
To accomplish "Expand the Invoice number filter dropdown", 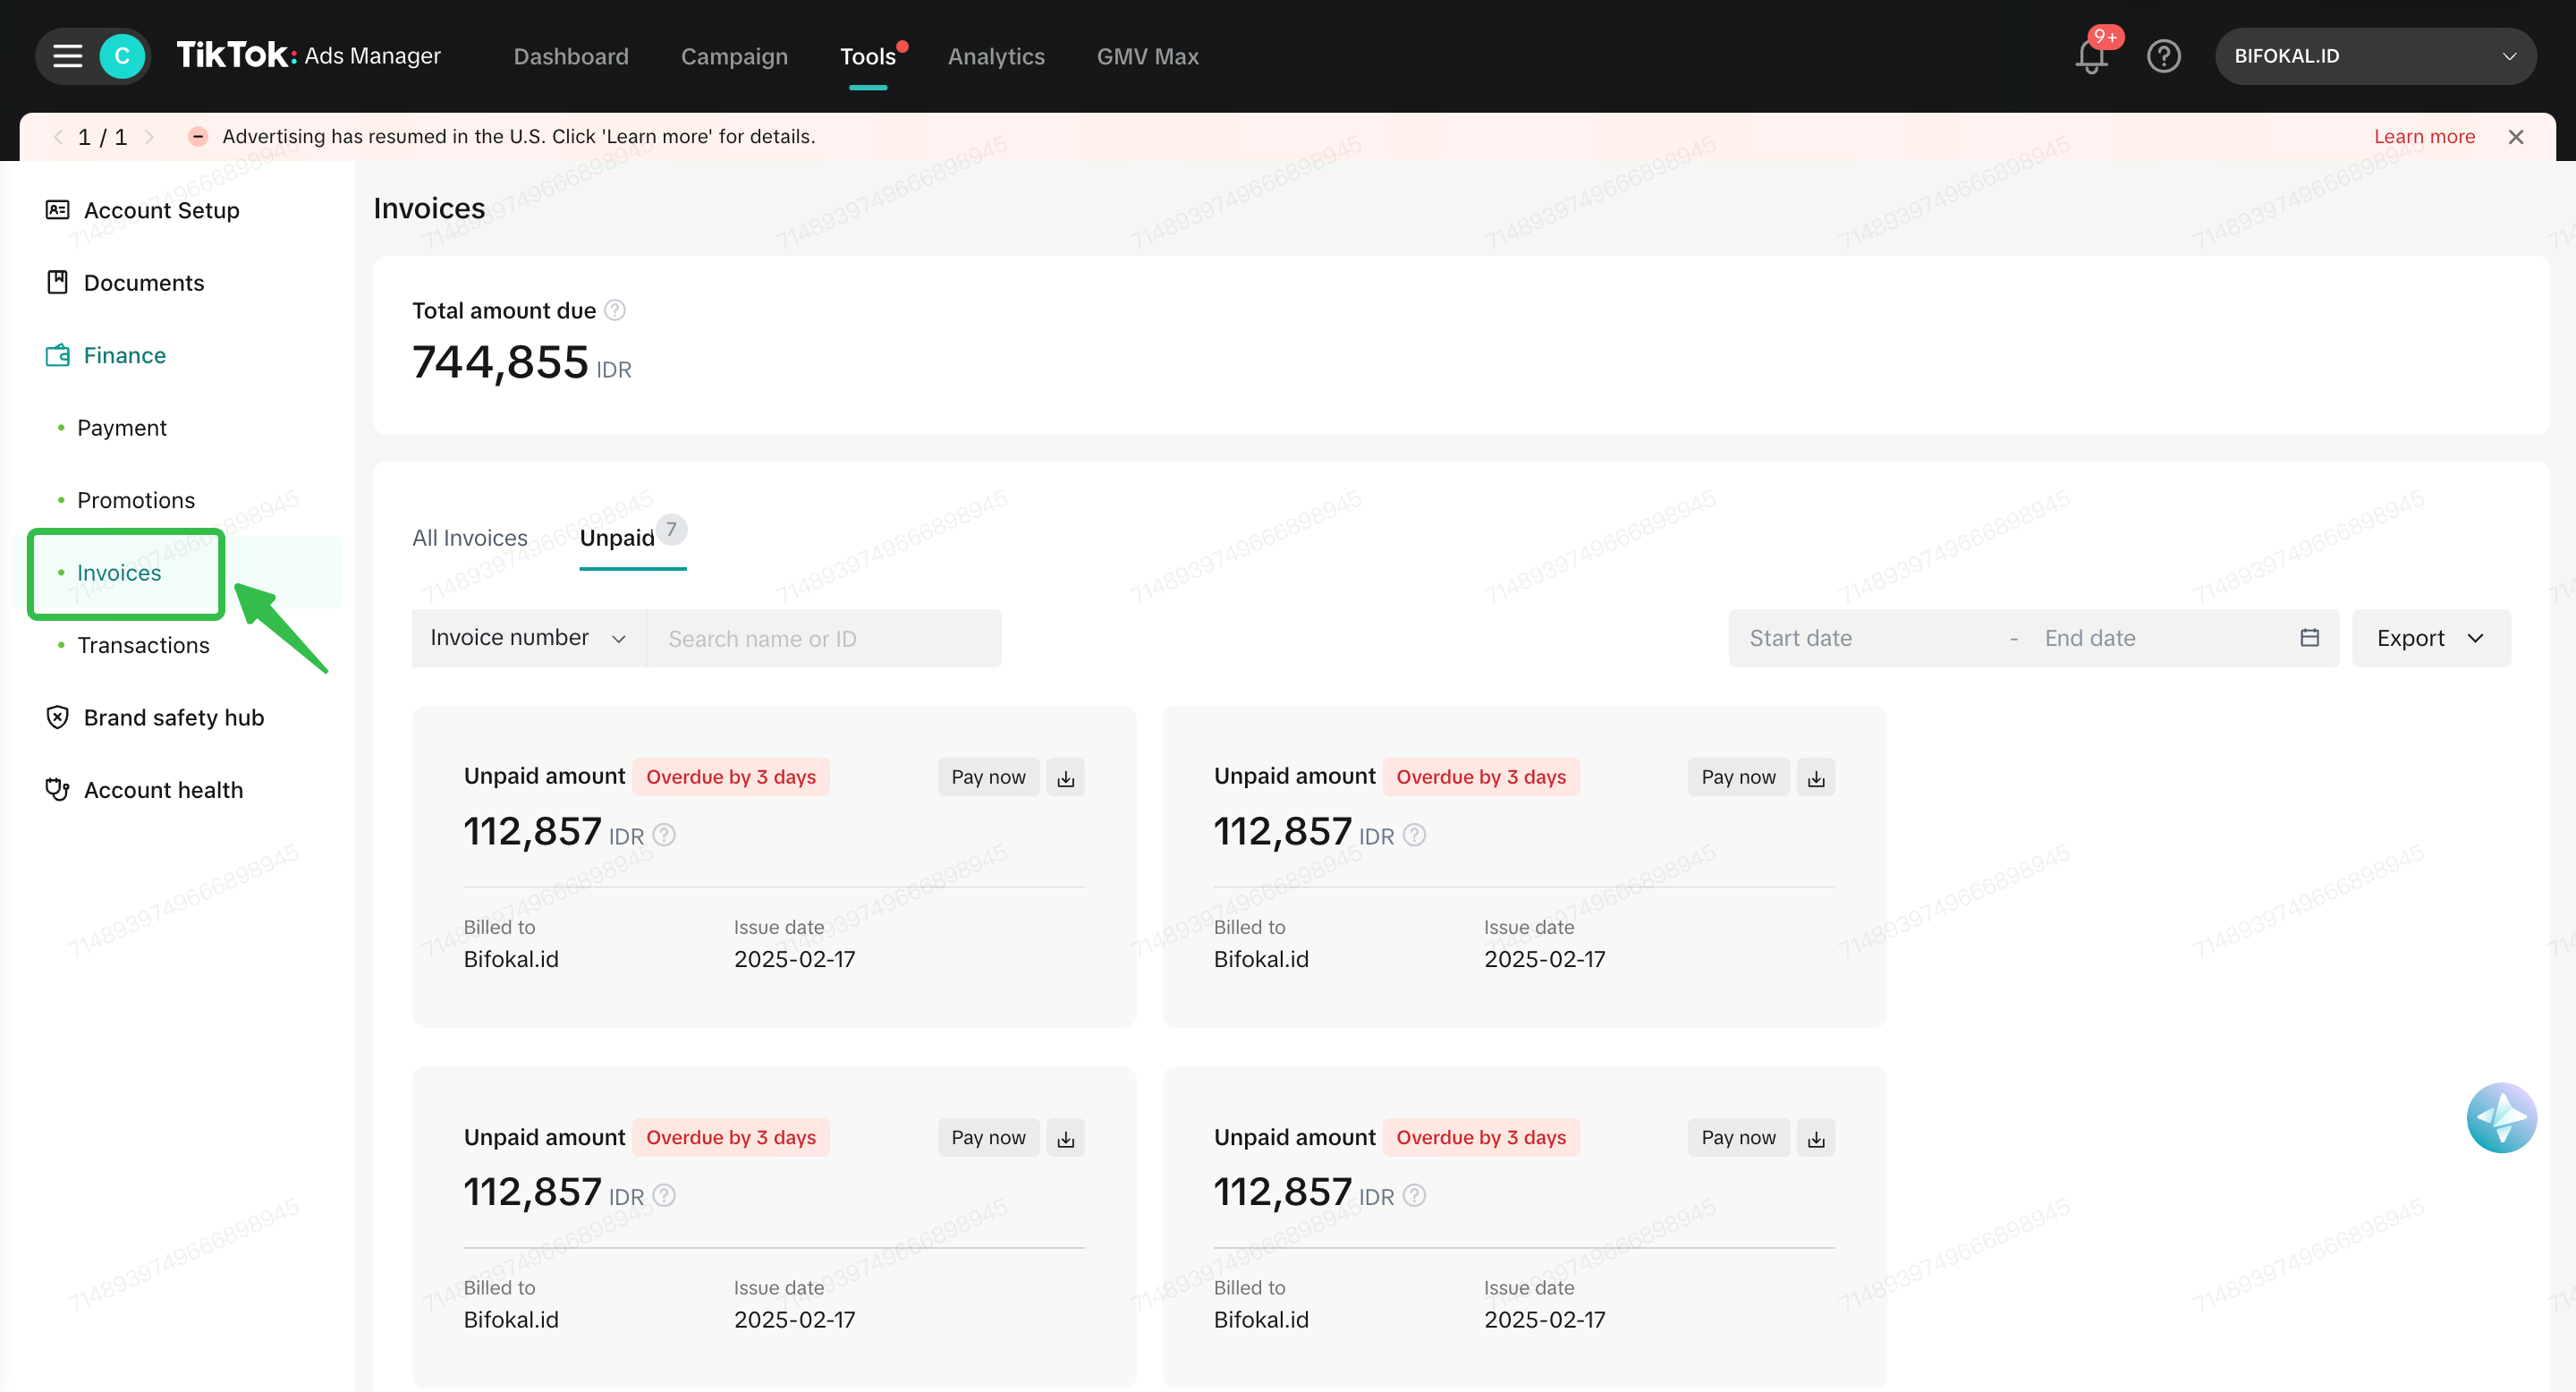I will pos(528,638).
